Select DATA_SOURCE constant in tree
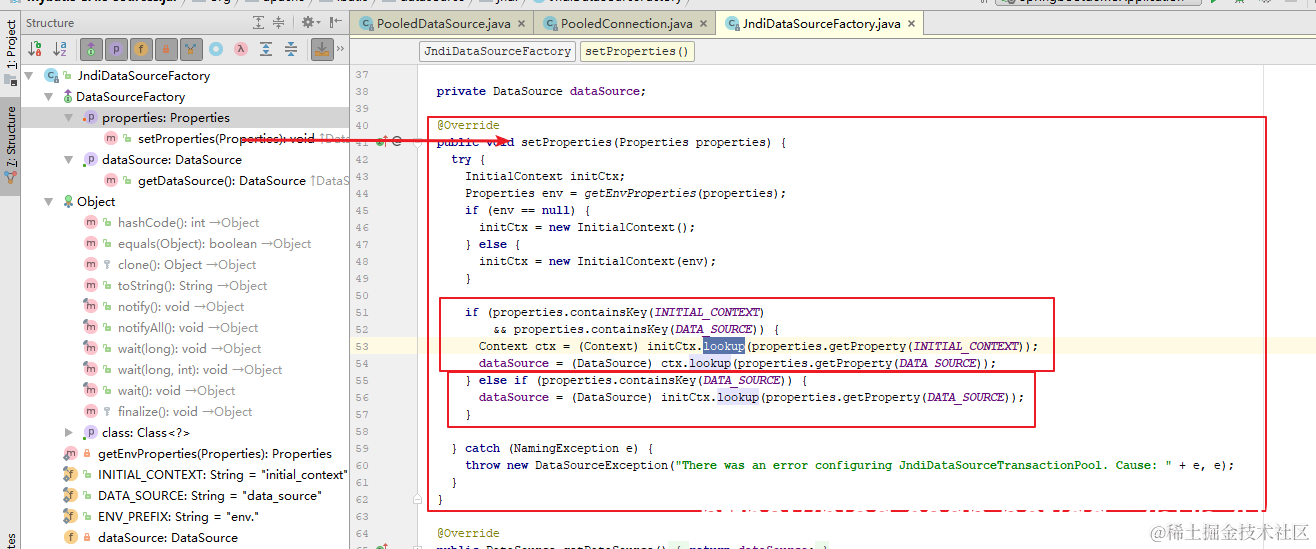1316x549 pixels. click(x=210, y=496)
